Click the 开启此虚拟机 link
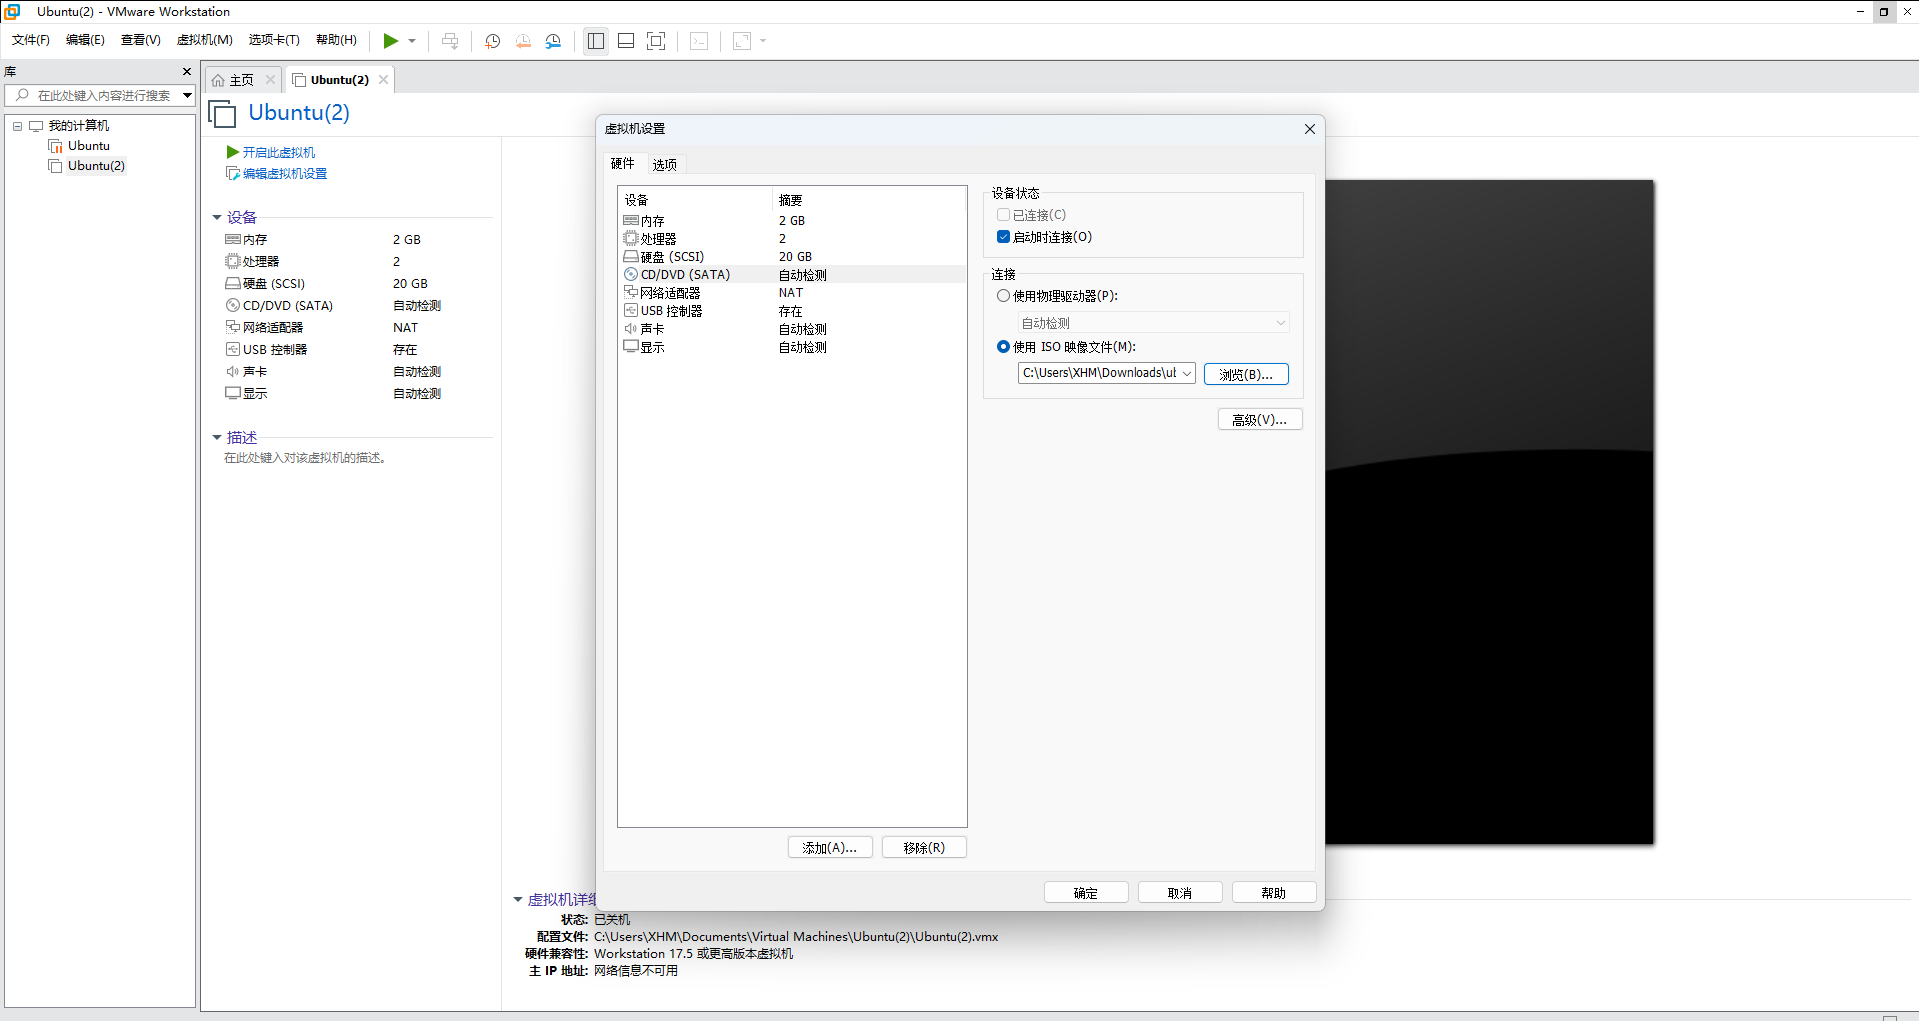1919x1021 pixels. 278,152
